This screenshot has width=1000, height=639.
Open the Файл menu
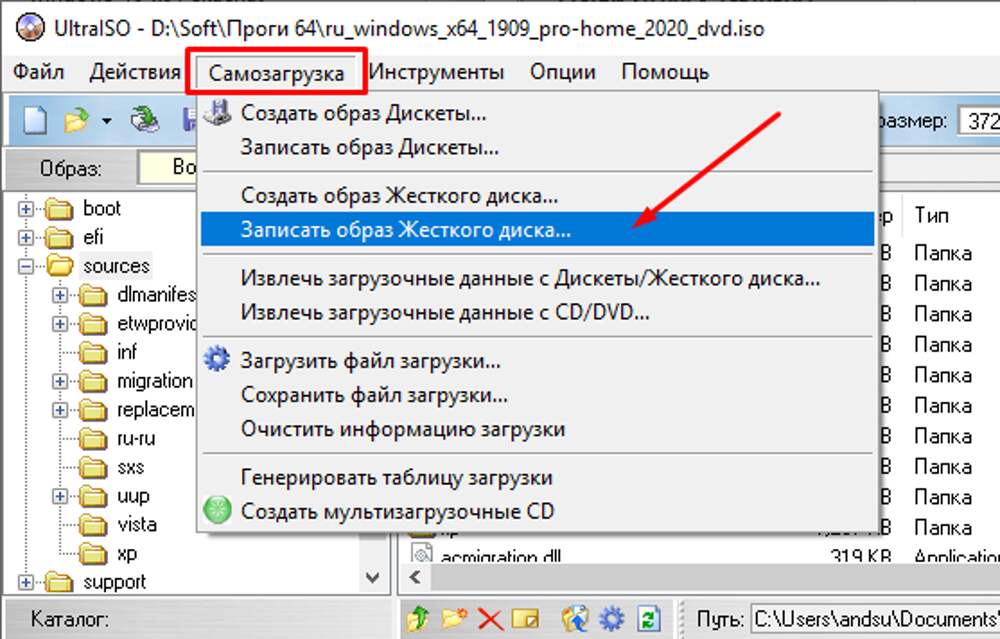pos(38,71)
